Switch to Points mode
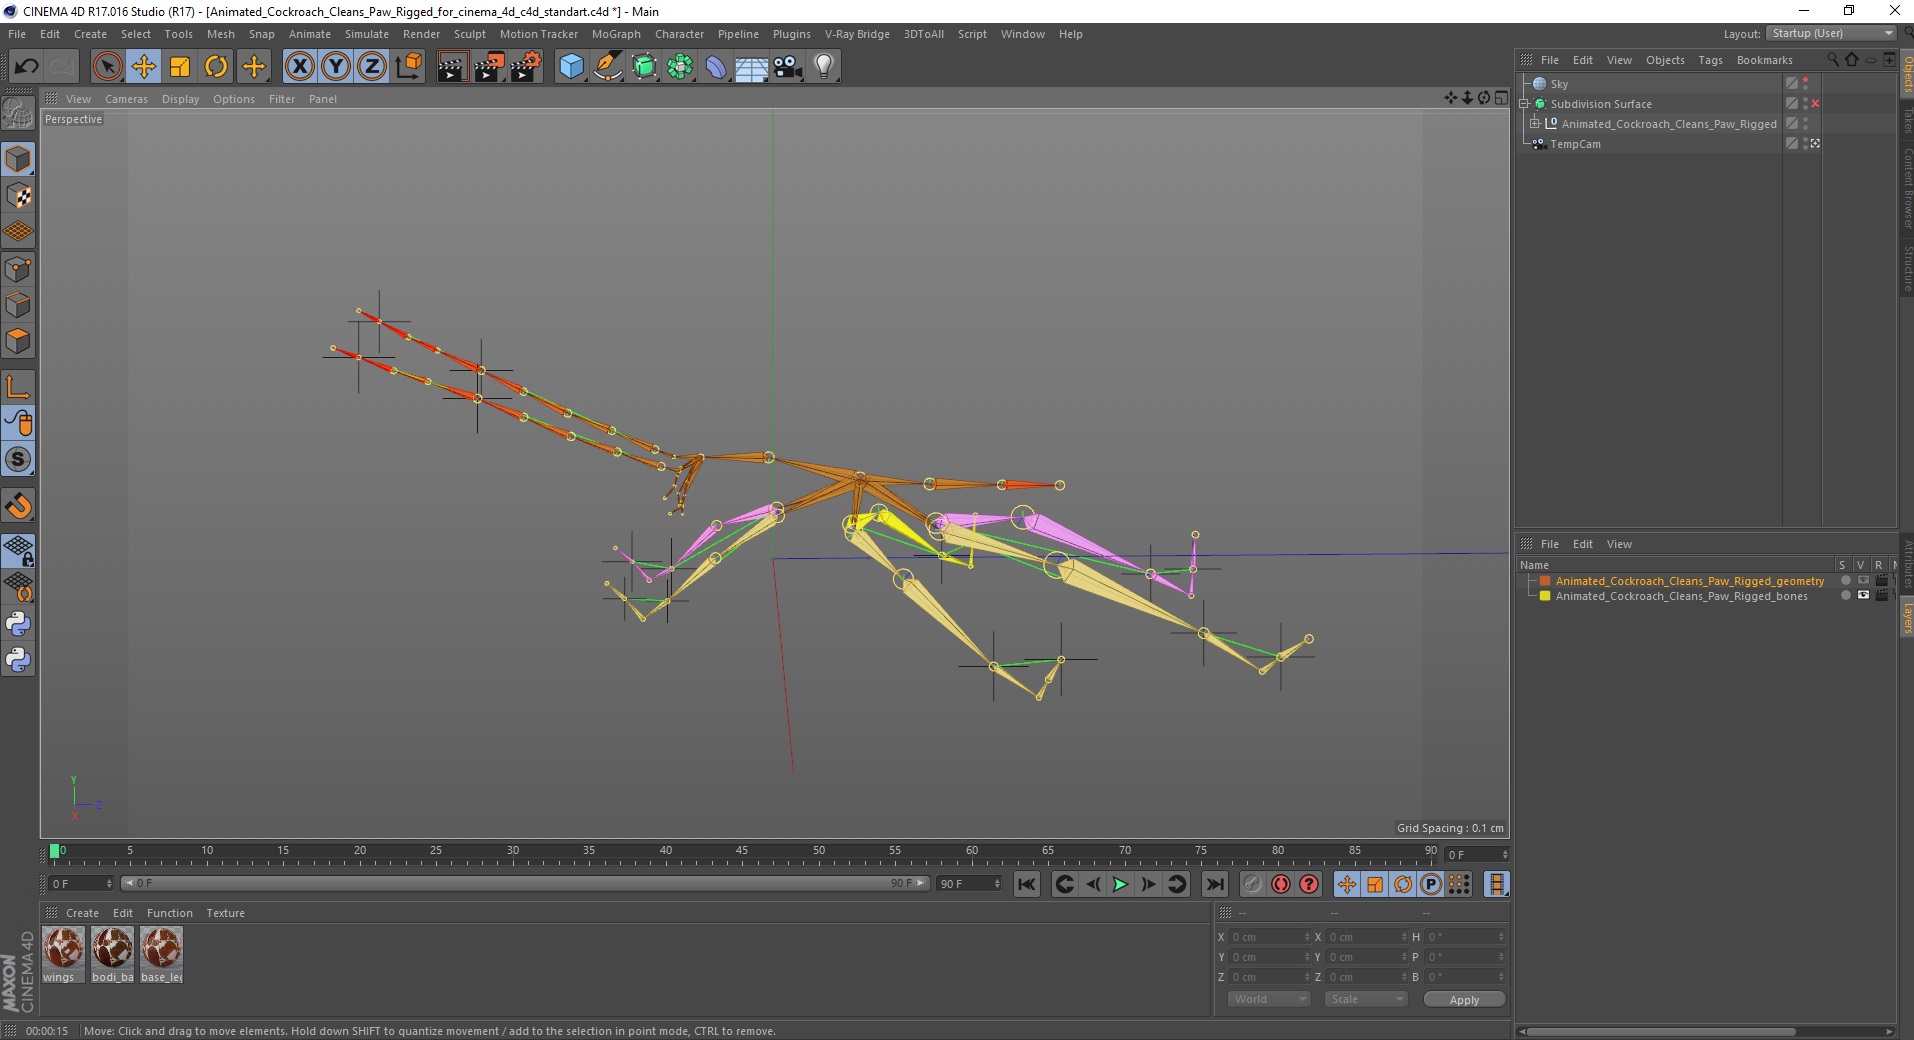1914x1040 pixels. coord(19,269)
